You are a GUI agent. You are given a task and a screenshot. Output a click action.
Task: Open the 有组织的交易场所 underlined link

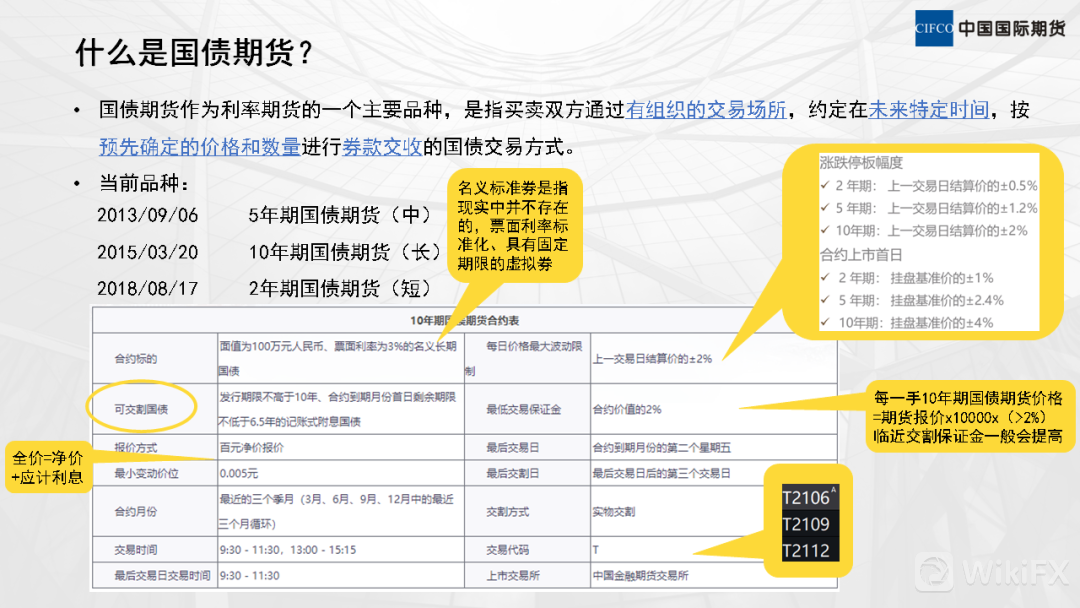tap(706, 110)
